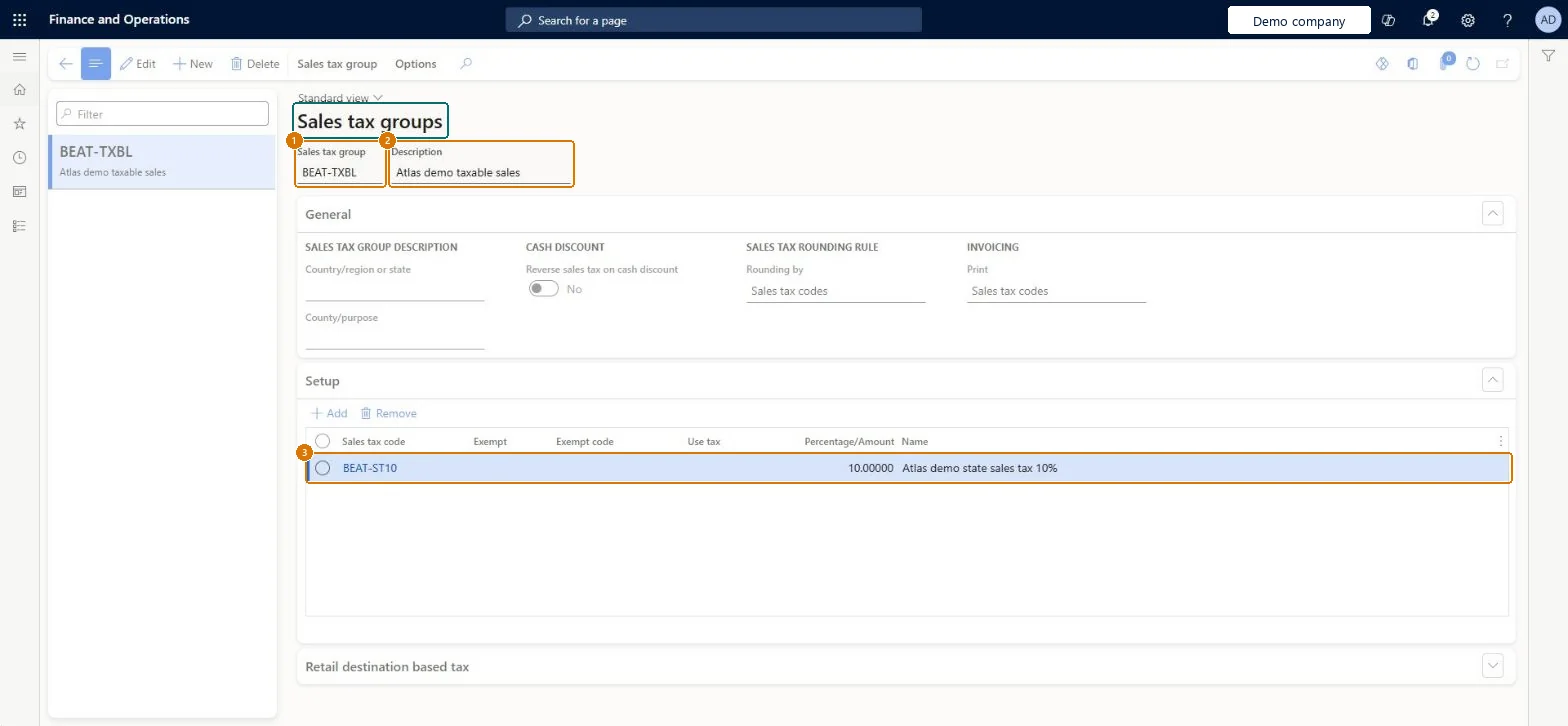Expand Retail destination based tax section
The width and height of the screenshot is (1568, 726).
point(1493,666)
